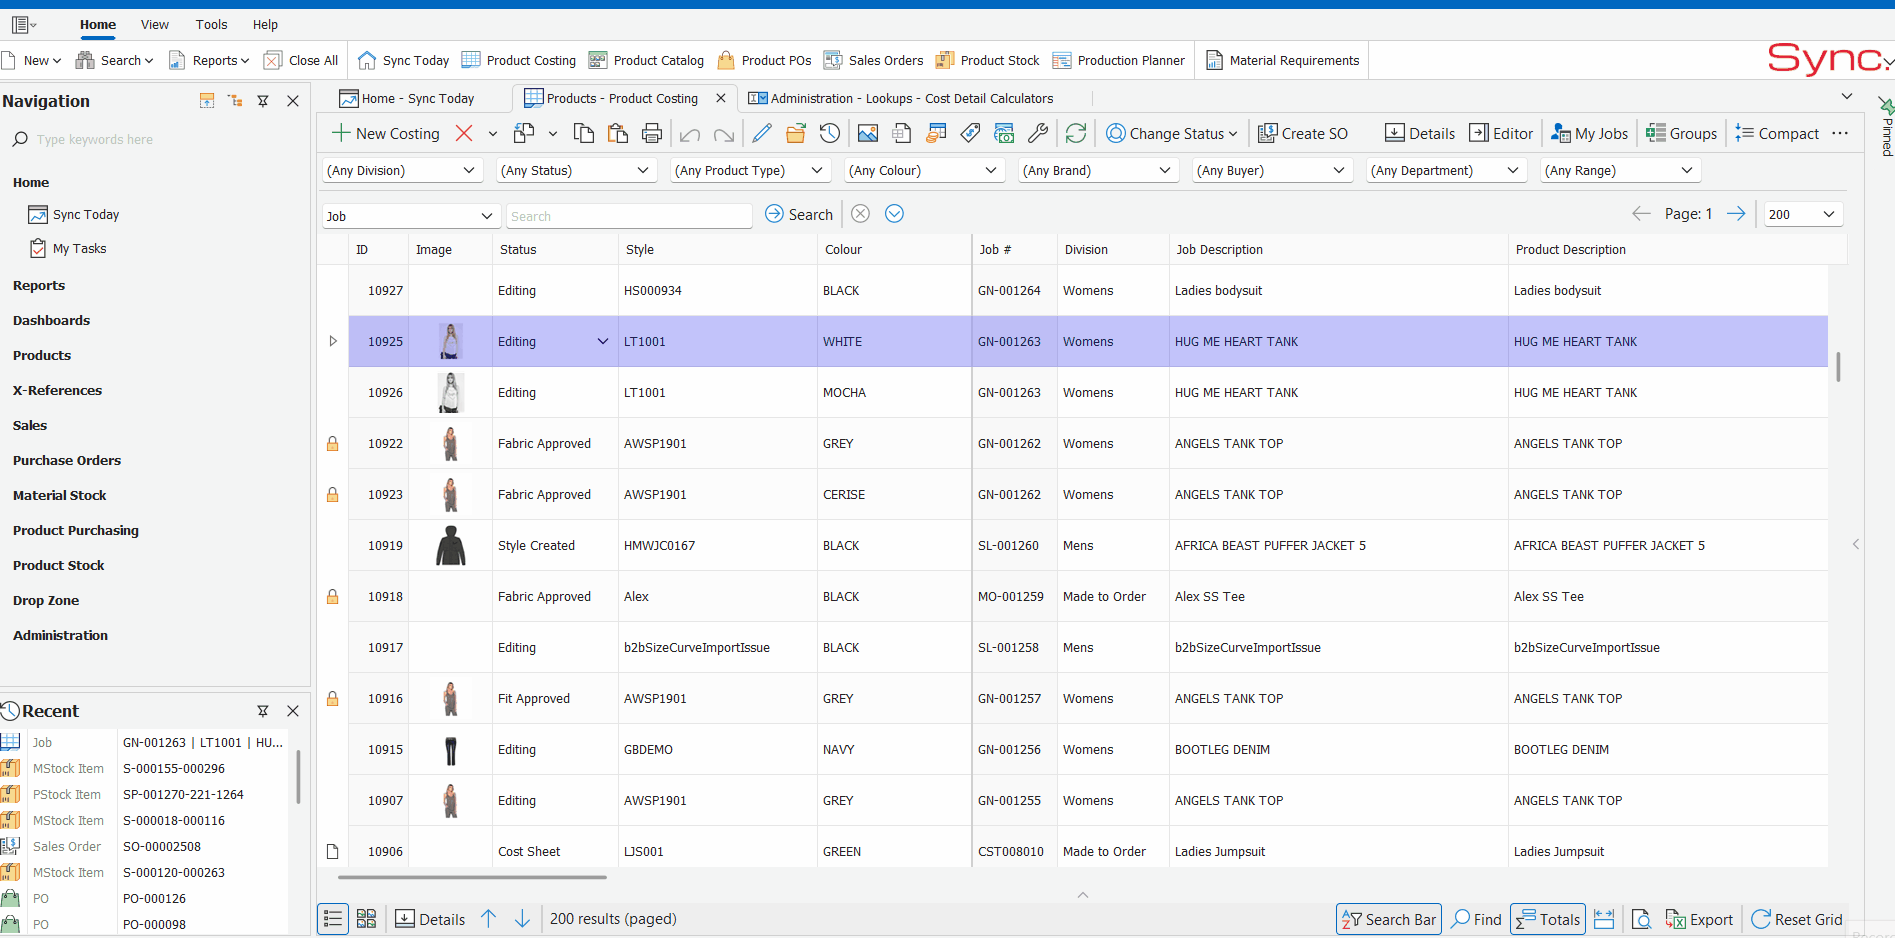This screenshot has width=1895, height=938.
Task: Toggle the Totals button
Action: [x=1548, y=919]
